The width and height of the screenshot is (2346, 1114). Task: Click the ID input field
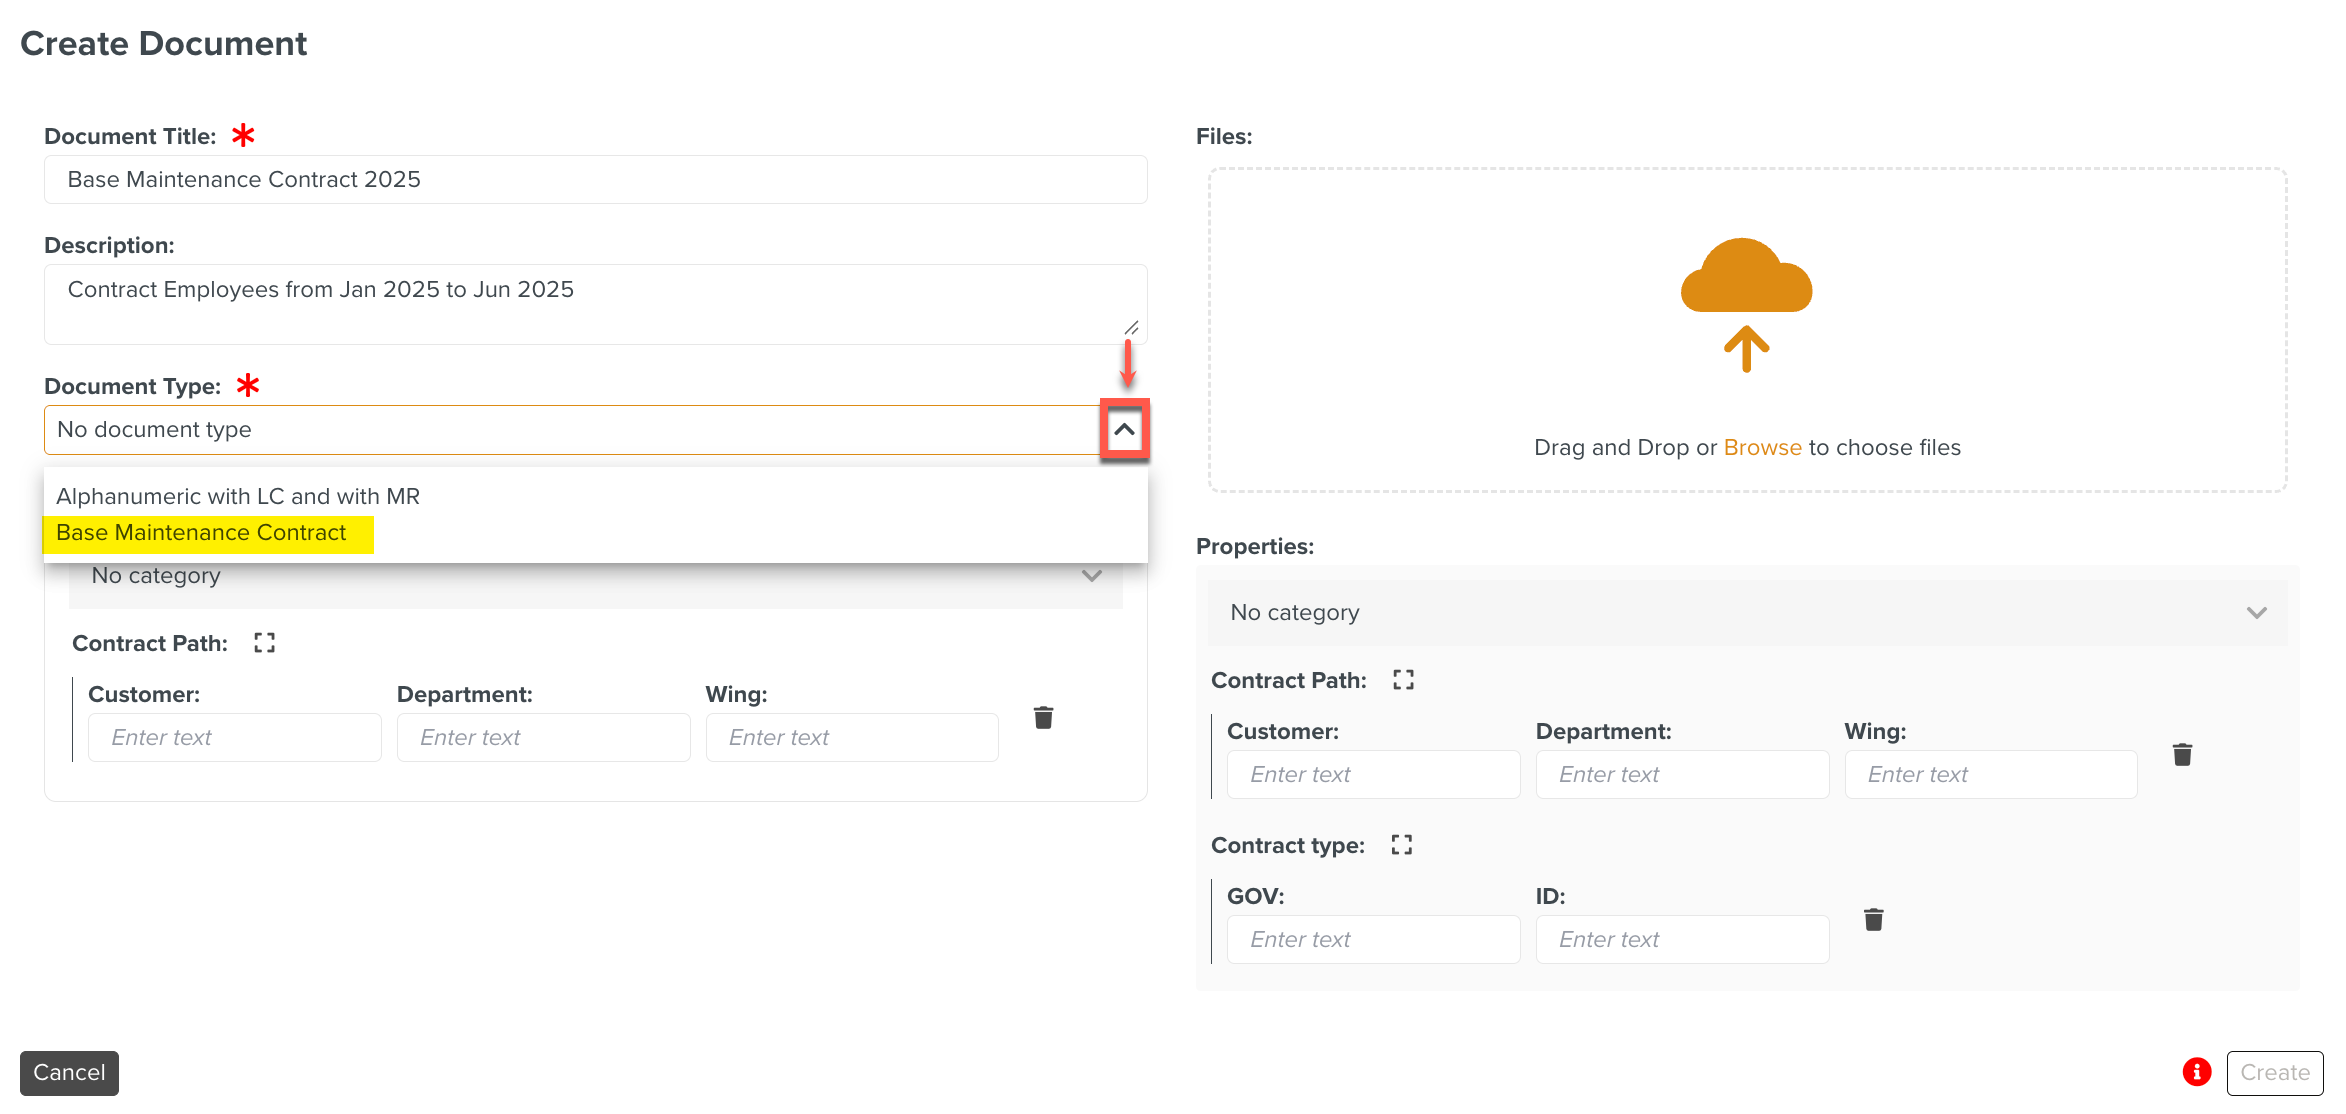(1682, 939)
